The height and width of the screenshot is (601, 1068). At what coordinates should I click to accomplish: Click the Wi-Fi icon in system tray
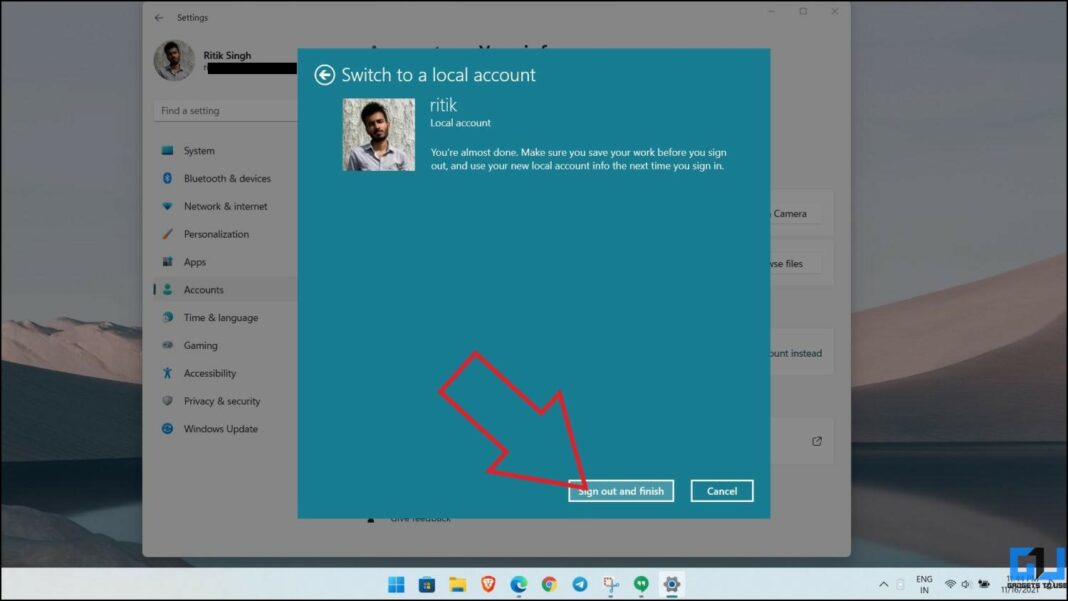point(950,584)
